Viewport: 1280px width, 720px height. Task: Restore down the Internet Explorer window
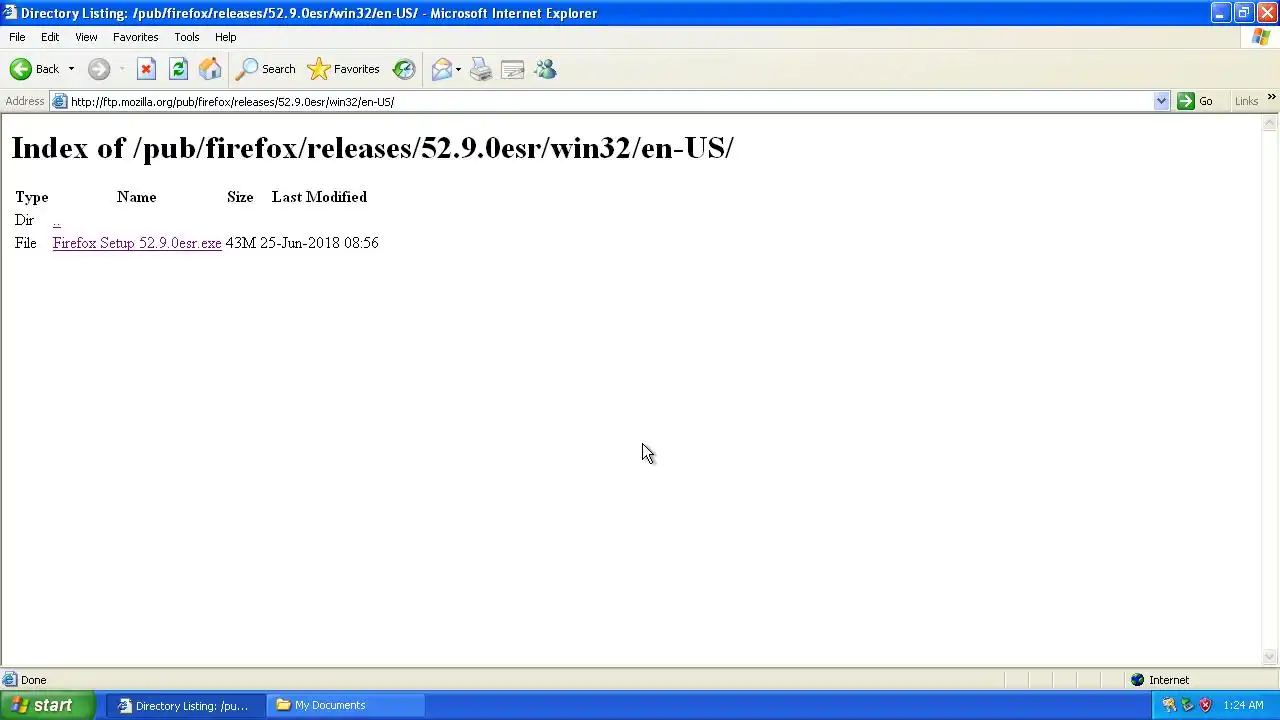click(1243, 13)
